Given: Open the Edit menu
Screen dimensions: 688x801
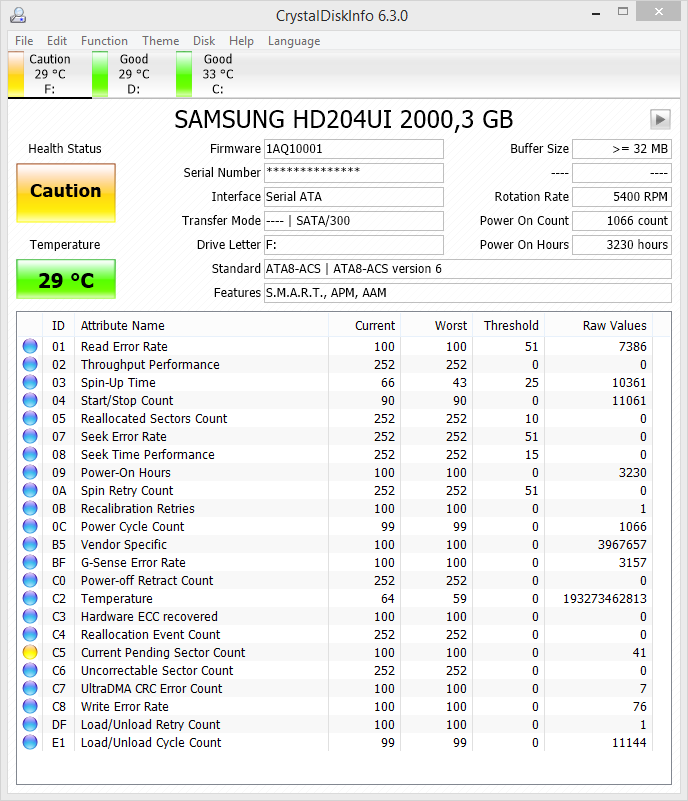Looking at the screenshot, I should 57,41.
